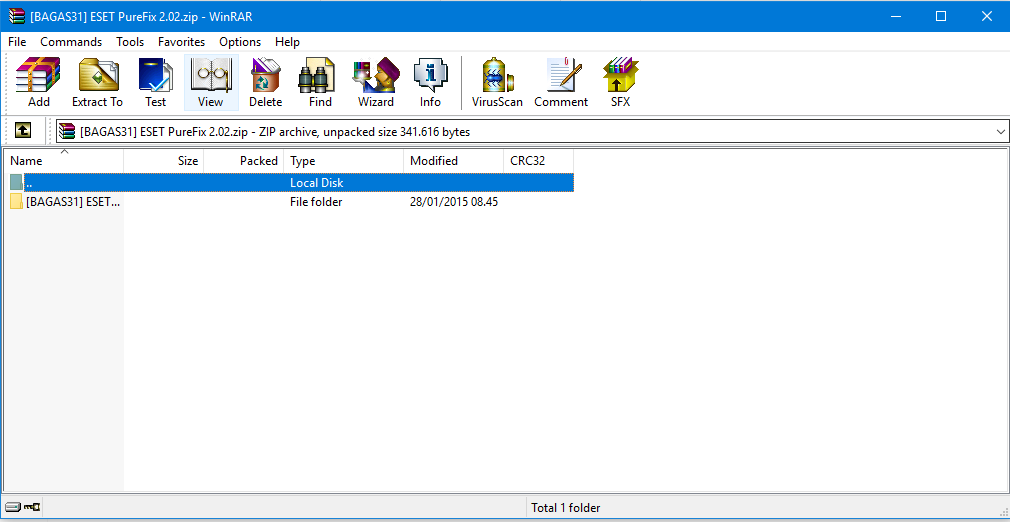Open the Find binoculars tool

pos(320,82)
